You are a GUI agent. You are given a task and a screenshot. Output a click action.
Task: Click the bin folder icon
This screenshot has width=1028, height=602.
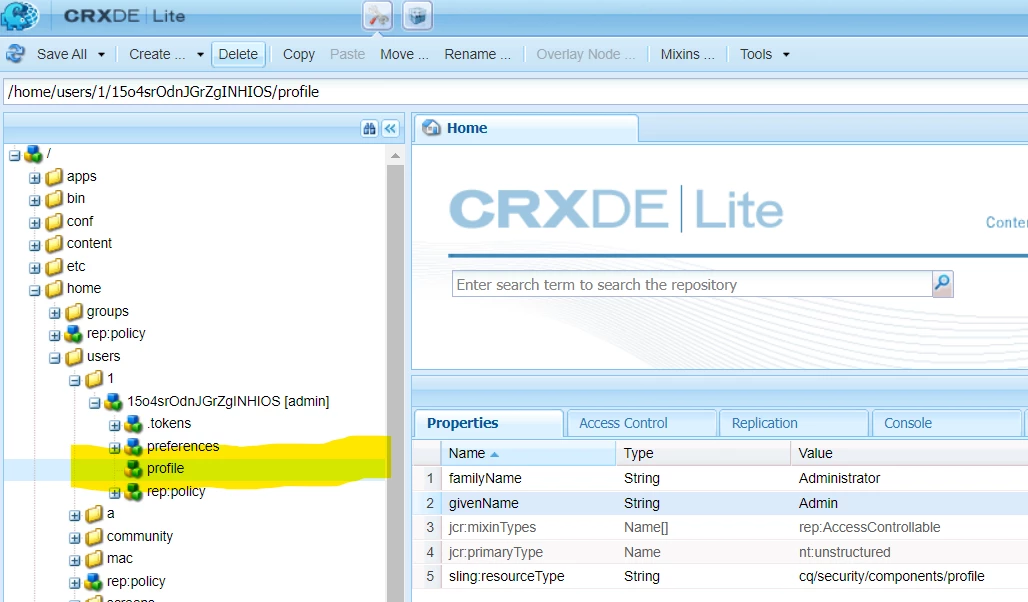54,199
